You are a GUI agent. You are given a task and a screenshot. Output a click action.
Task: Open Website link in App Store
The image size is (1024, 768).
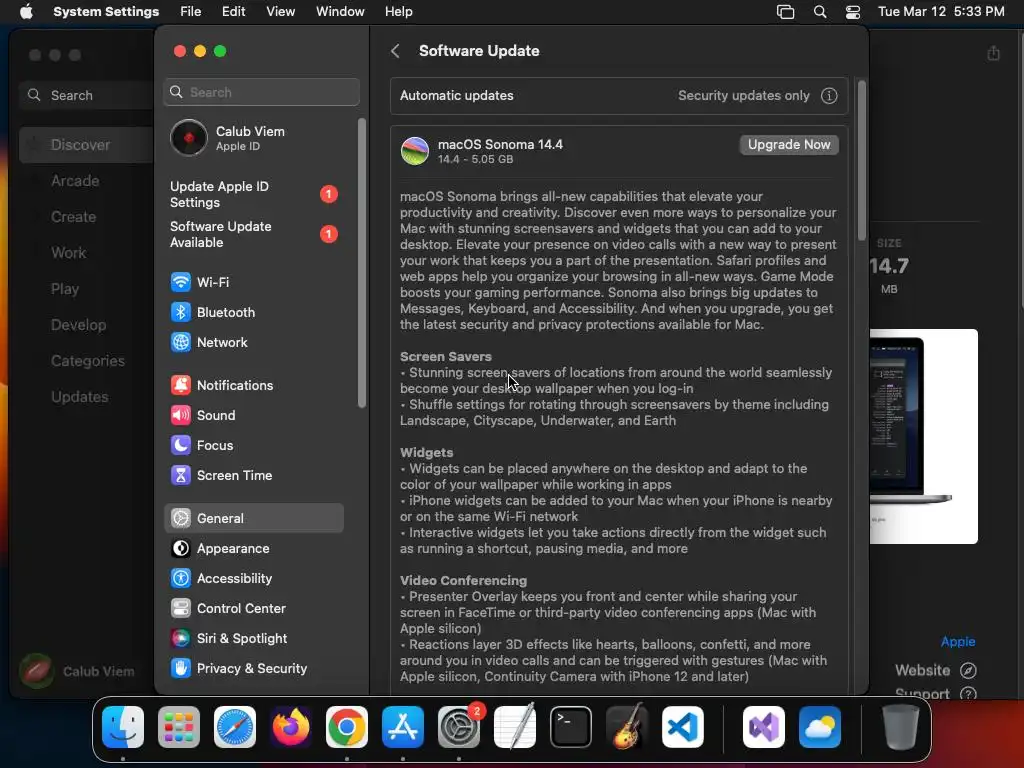point(935,670)
